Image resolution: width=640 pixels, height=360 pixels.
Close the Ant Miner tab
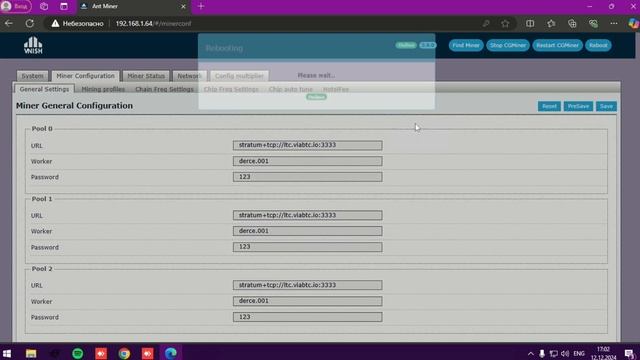coord(183,7)
